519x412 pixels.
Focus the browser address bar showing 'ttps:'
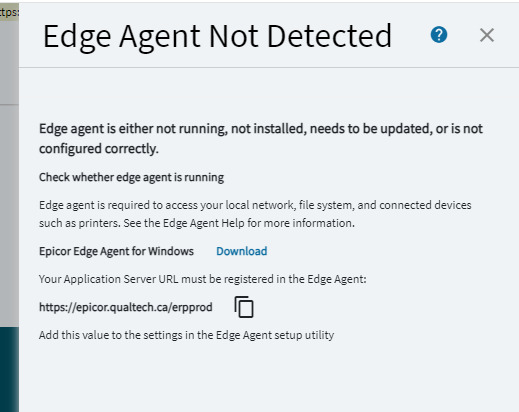[9, 12]
